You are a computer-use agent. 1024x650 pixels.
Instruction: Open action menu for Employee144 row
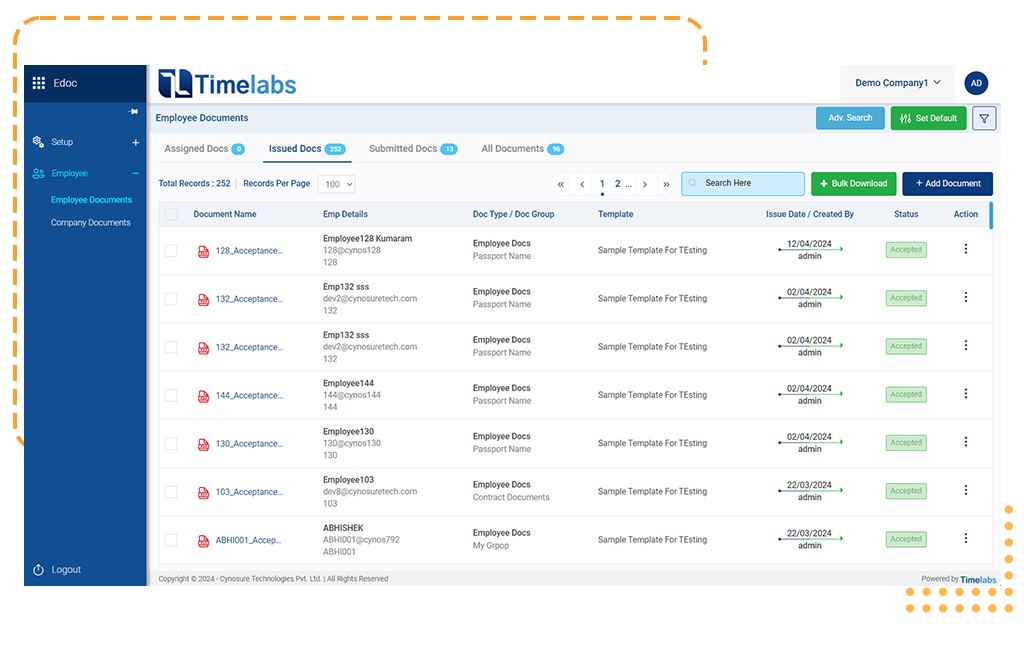click(x=965, y=394)
